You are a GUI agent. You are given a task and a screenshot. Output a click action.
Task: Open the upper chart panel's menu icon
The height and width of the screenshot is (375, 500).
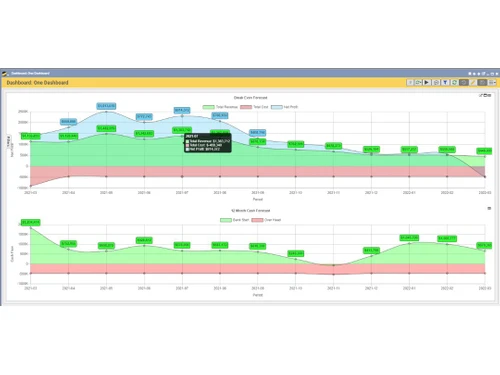489,95
